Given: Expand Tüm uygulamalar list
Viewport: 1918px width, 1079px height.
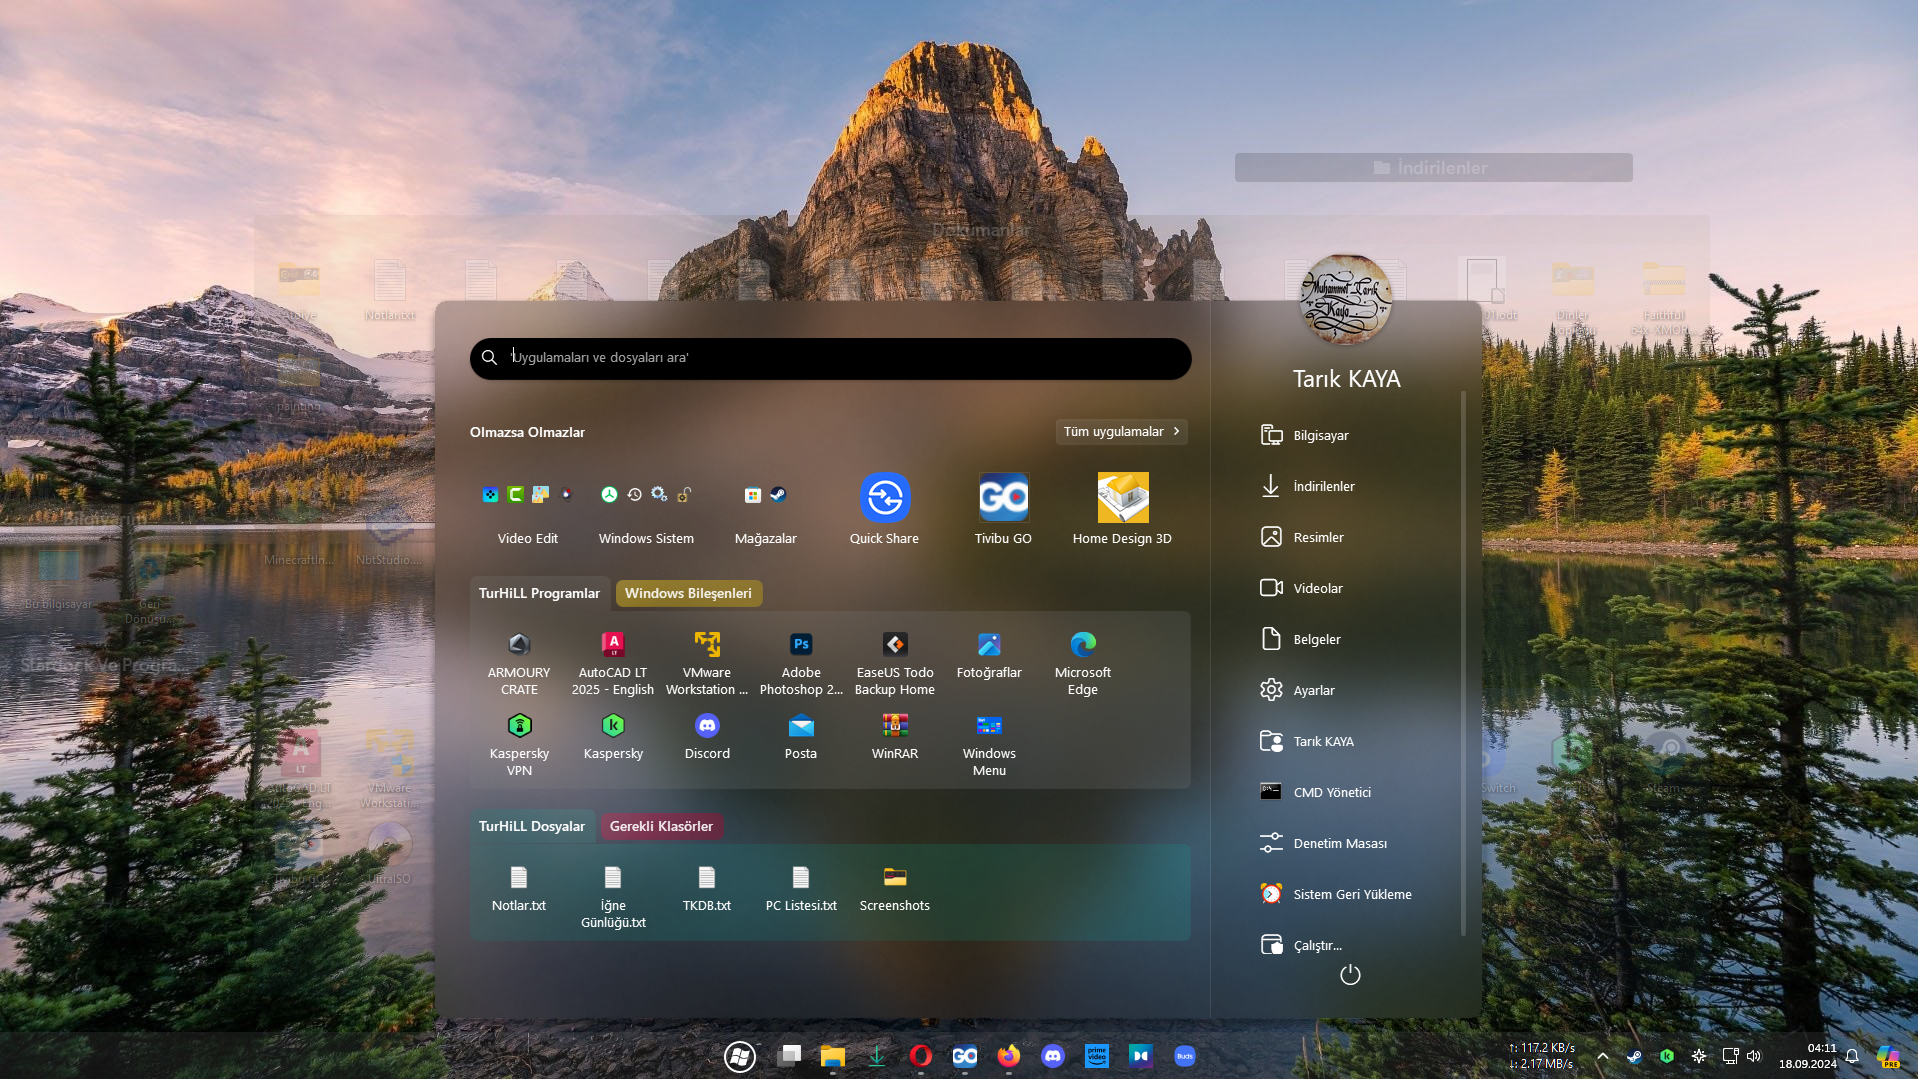Looking at the screenshot, I should coord(1121,432).
